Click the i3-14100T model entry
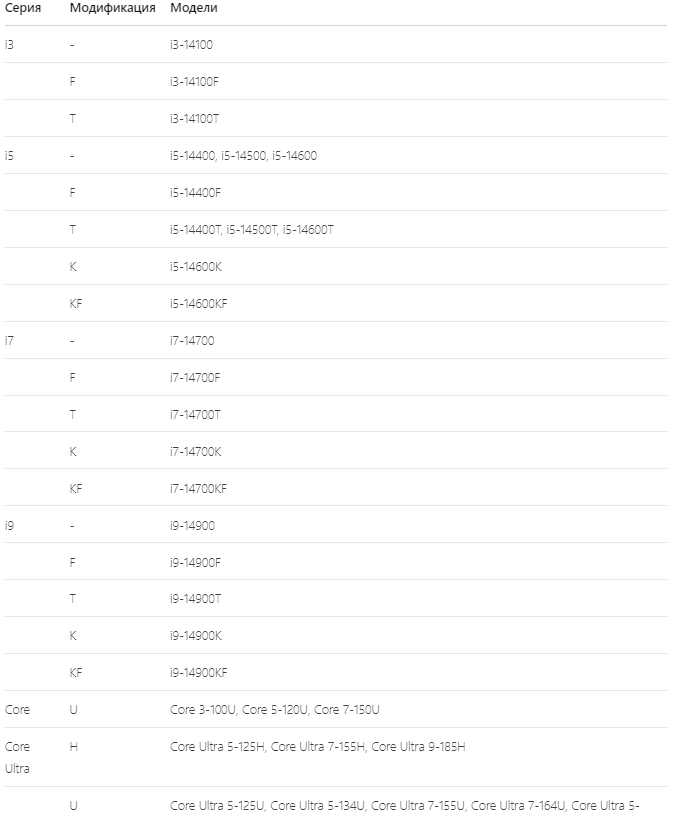This screenshot has height=817, width=681. [x=194, y=119]
